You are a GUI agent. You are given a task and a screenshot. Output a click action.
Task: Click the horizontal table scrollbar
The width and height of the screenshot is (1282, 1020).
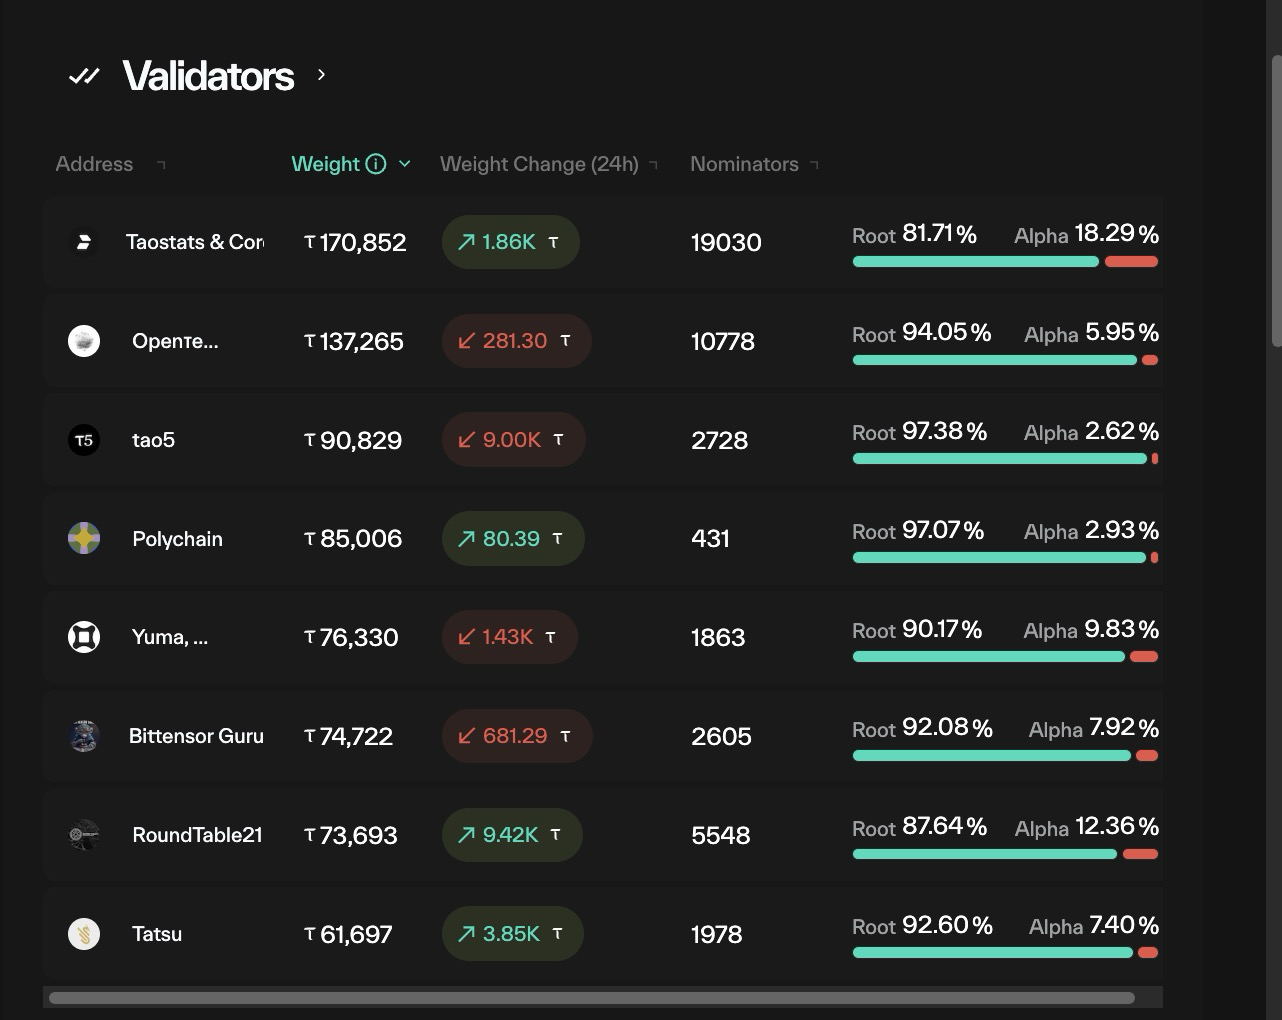[x=592, y=998]
